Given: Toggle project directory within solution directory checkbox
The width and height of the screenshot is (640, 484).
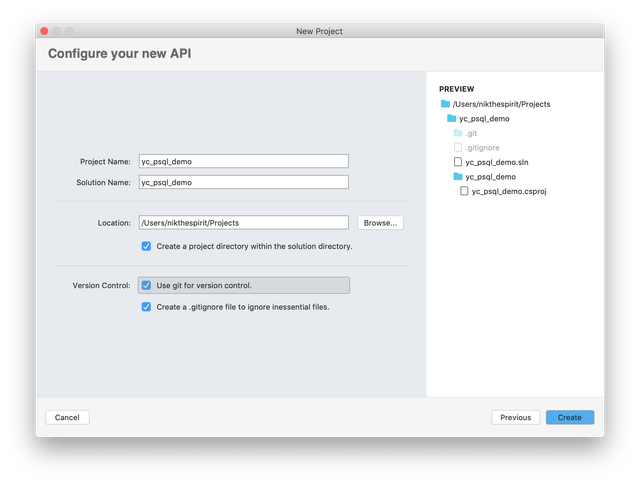Looking at the screenshot, I should tap(146, 246).
